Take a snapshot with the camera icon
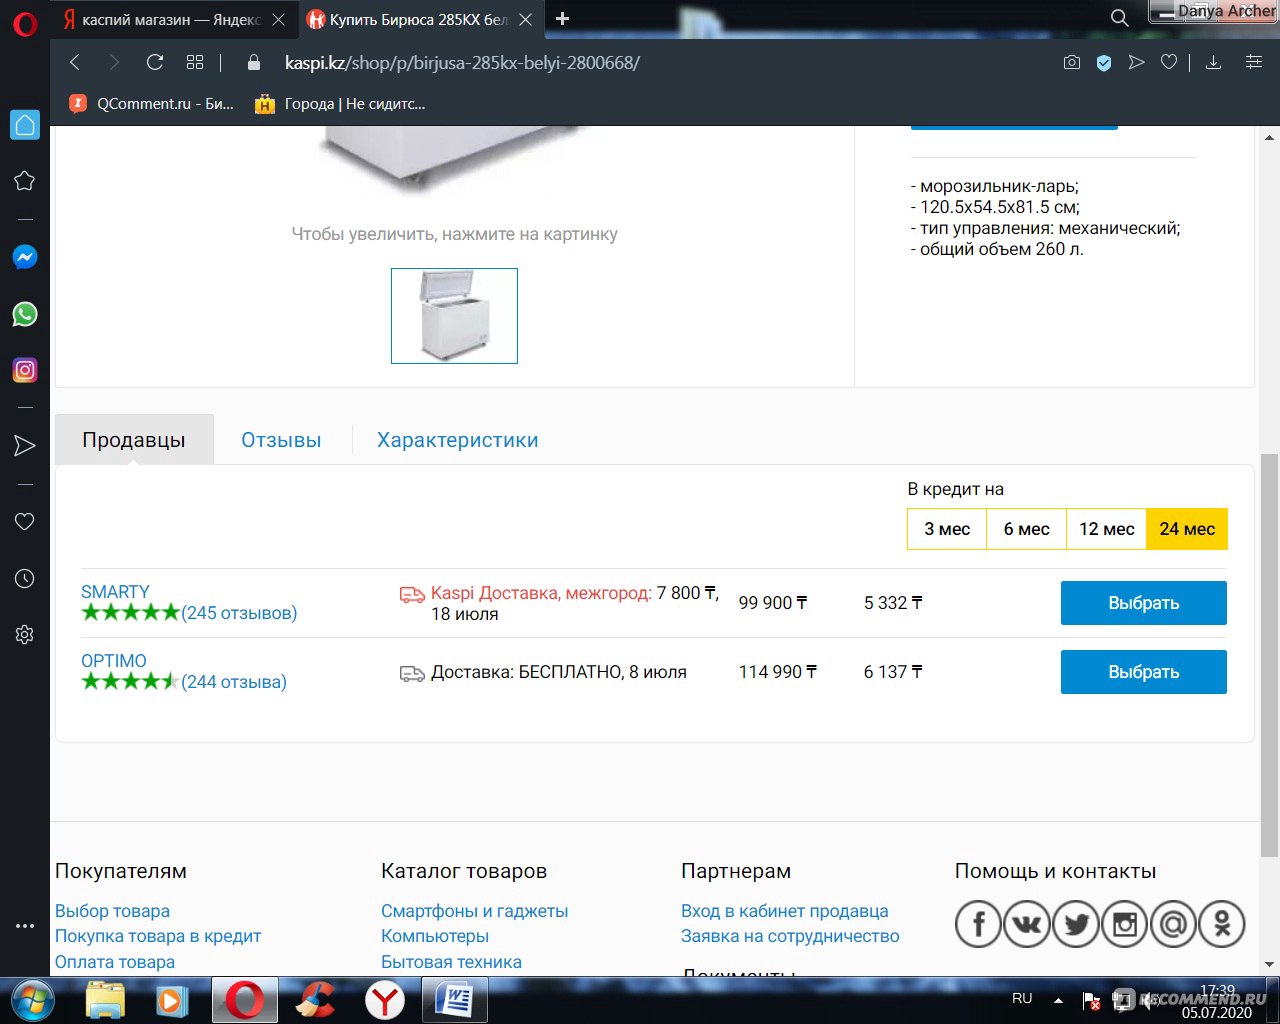This screenshot has width=1280, height=1024. coord(1072,62)
